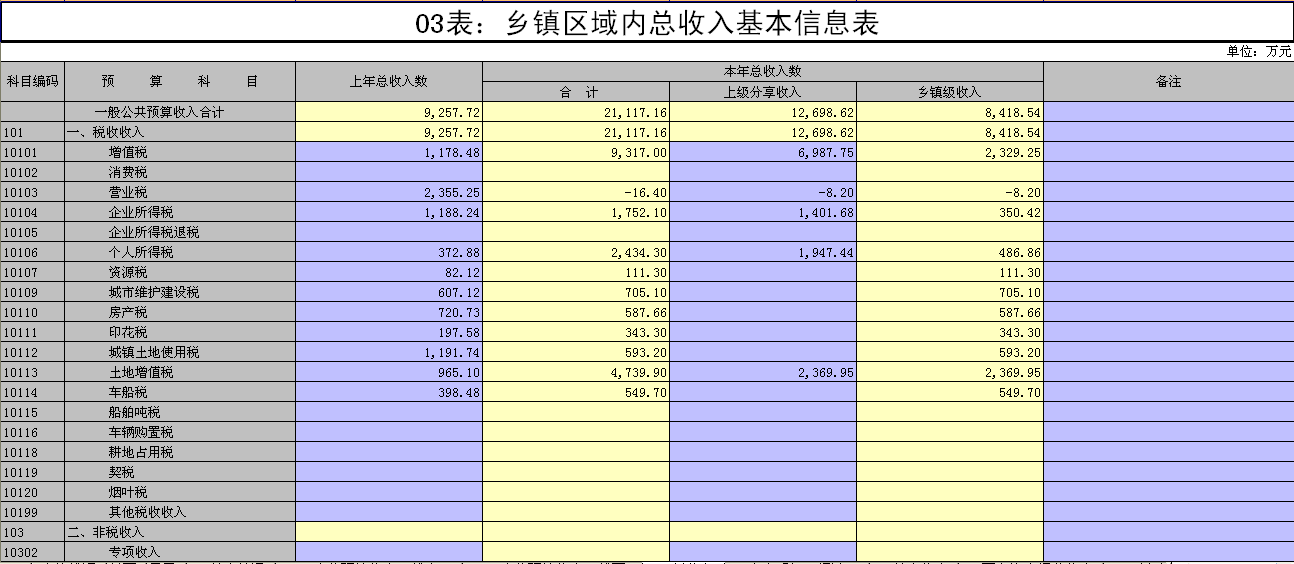This screenshot has width=1294, height=564.
Task: Click the 印花税 cell
Action: coord(180,332)
